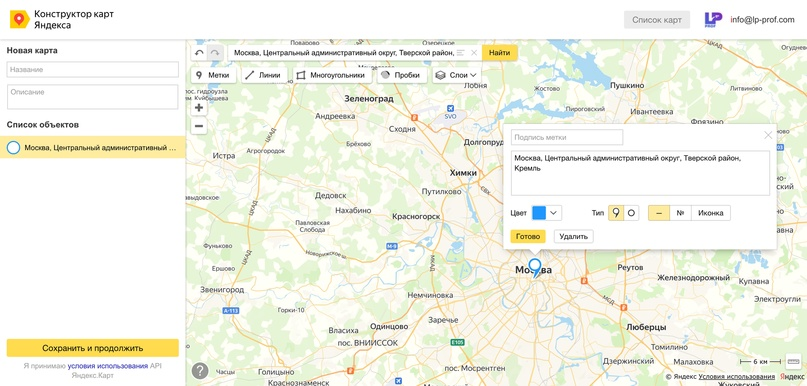807x386 pixels.
Task: Expand the Слои layers dropdown
Action: click(x=456, y=75)
